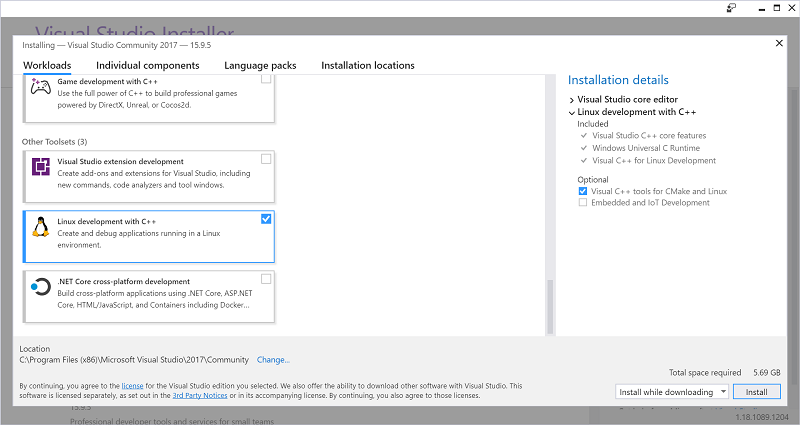Image resolution: width=800 pixels, height=425 pixels.
Task: Click Windows Universal C Runtime item
Action: pos(646,148)
